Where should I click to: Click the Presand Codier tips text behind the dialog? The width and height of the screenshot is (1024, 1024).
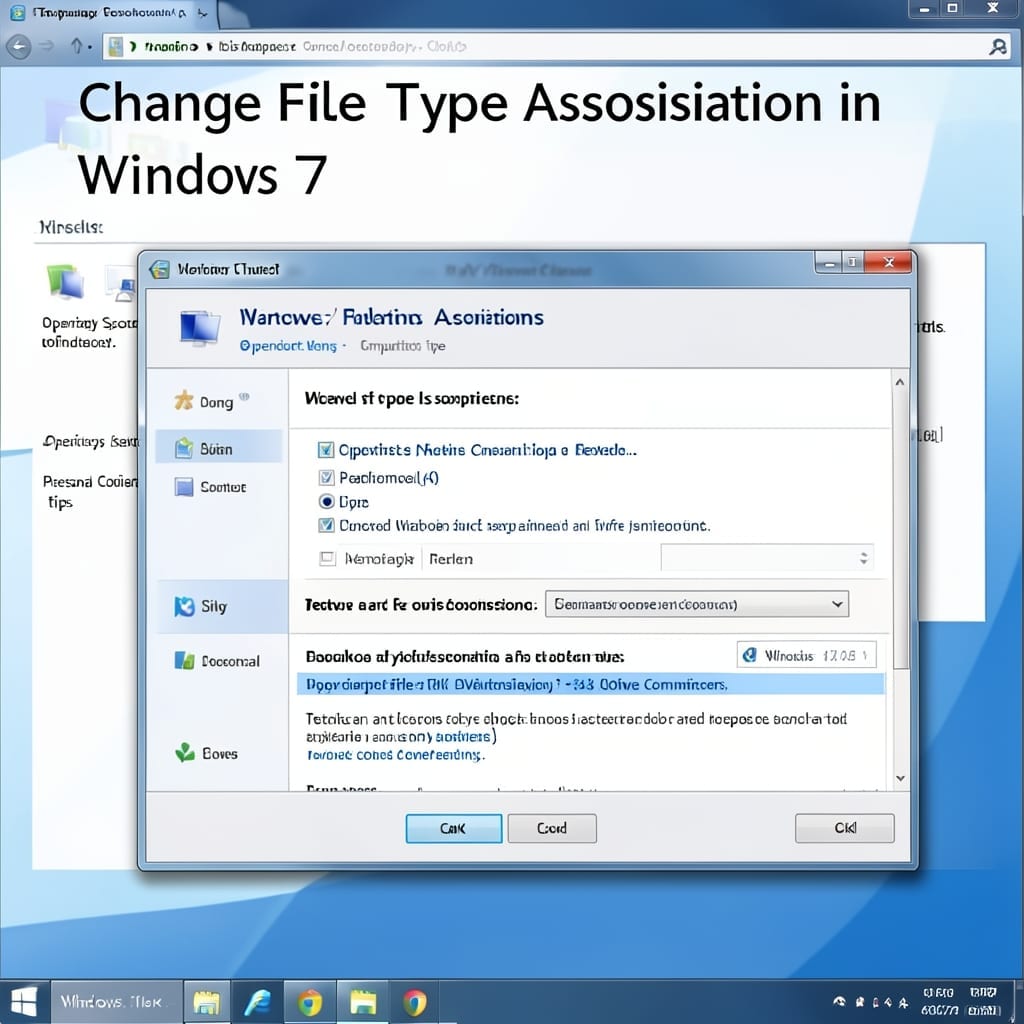89,491
